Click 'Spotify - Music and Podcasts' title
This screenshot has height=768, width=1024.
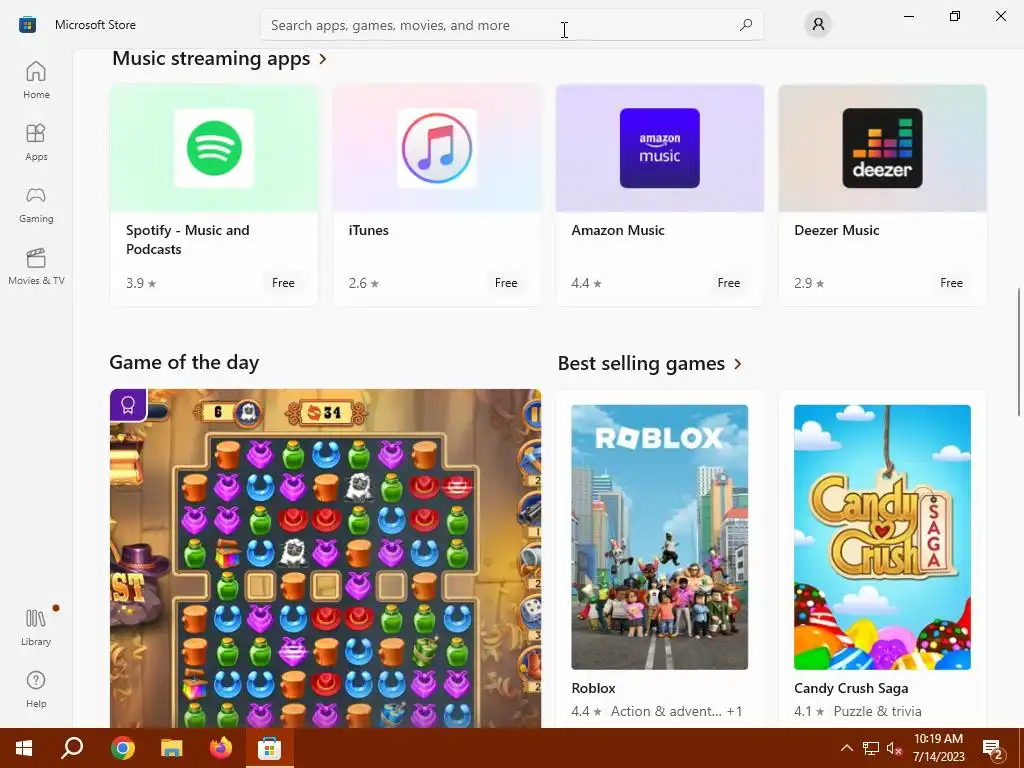click(187, 240)
